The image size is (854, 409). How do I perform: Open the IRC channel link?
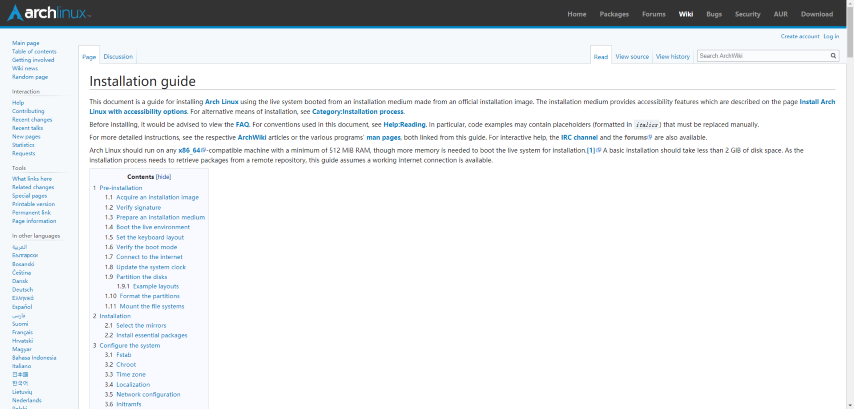[580, 138]
